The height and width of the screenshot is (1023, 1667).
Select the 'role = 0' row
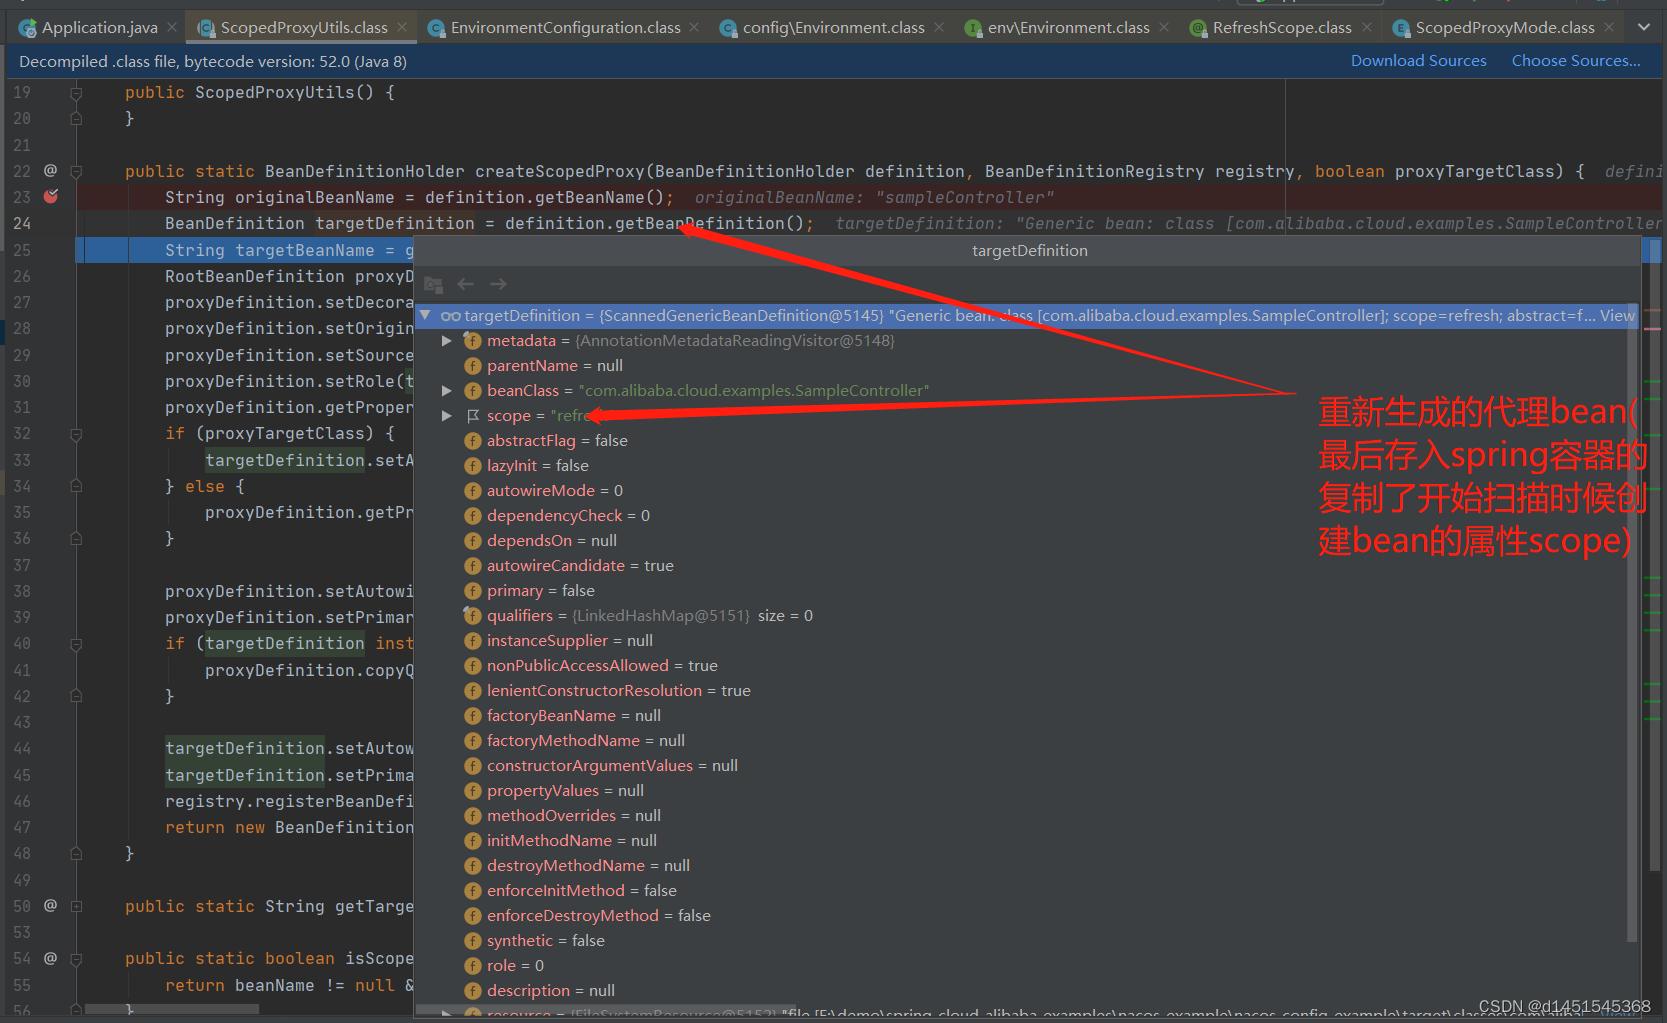pyautogui.click(x=1021, y=966)
